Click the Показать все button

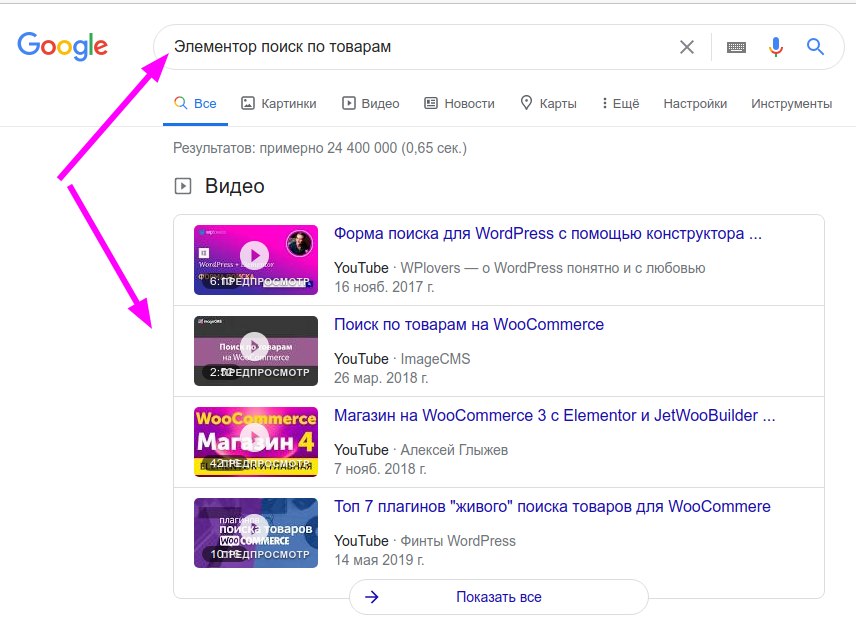(x=498, y=597)
